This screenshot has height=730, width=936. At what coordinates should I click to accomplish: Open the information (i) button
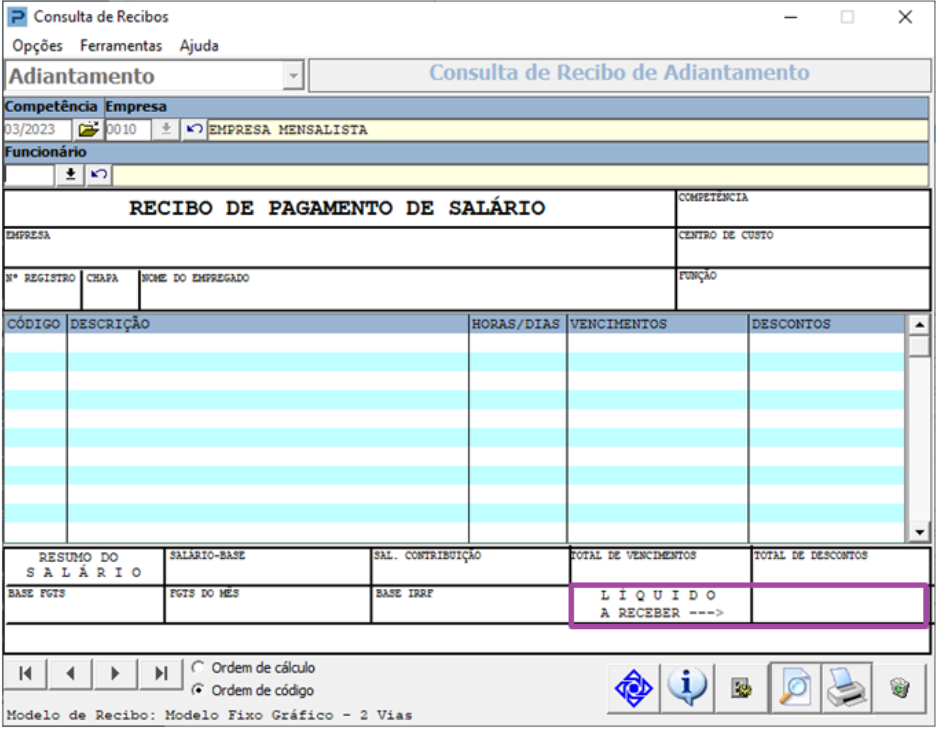[687, 688]
